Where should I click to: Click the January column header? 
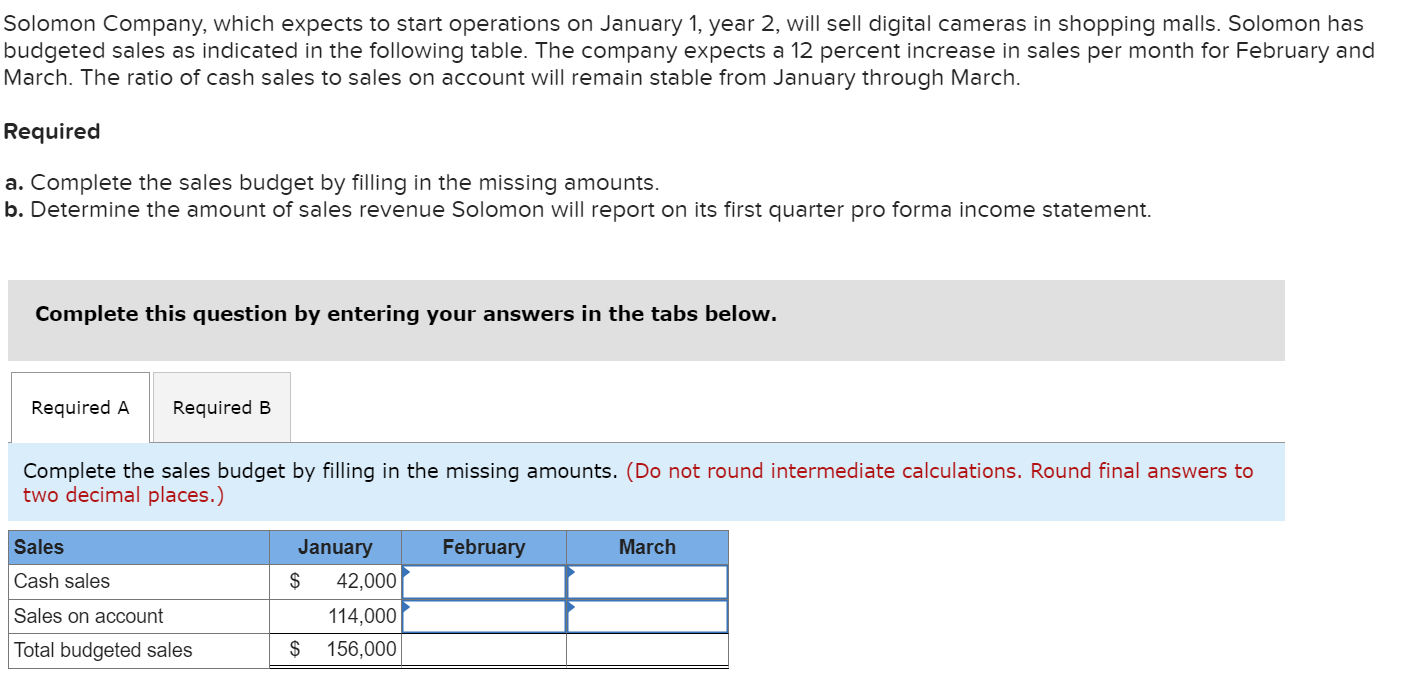[335, 547]
